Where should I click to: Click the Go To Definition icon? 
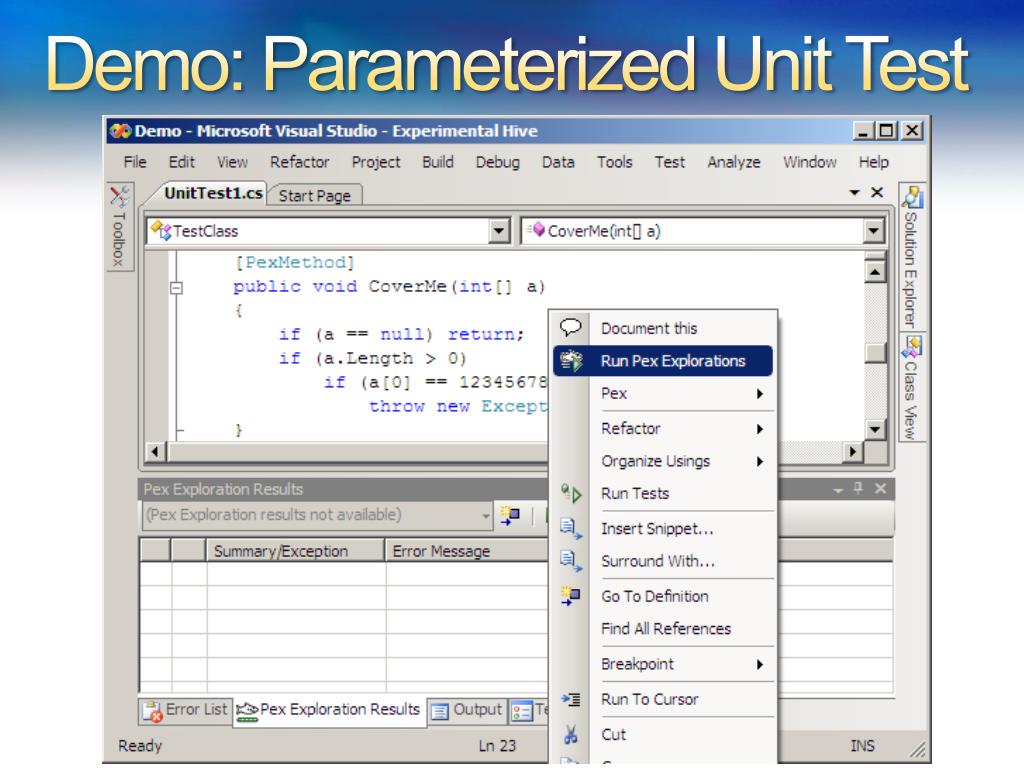click(571, 596)
